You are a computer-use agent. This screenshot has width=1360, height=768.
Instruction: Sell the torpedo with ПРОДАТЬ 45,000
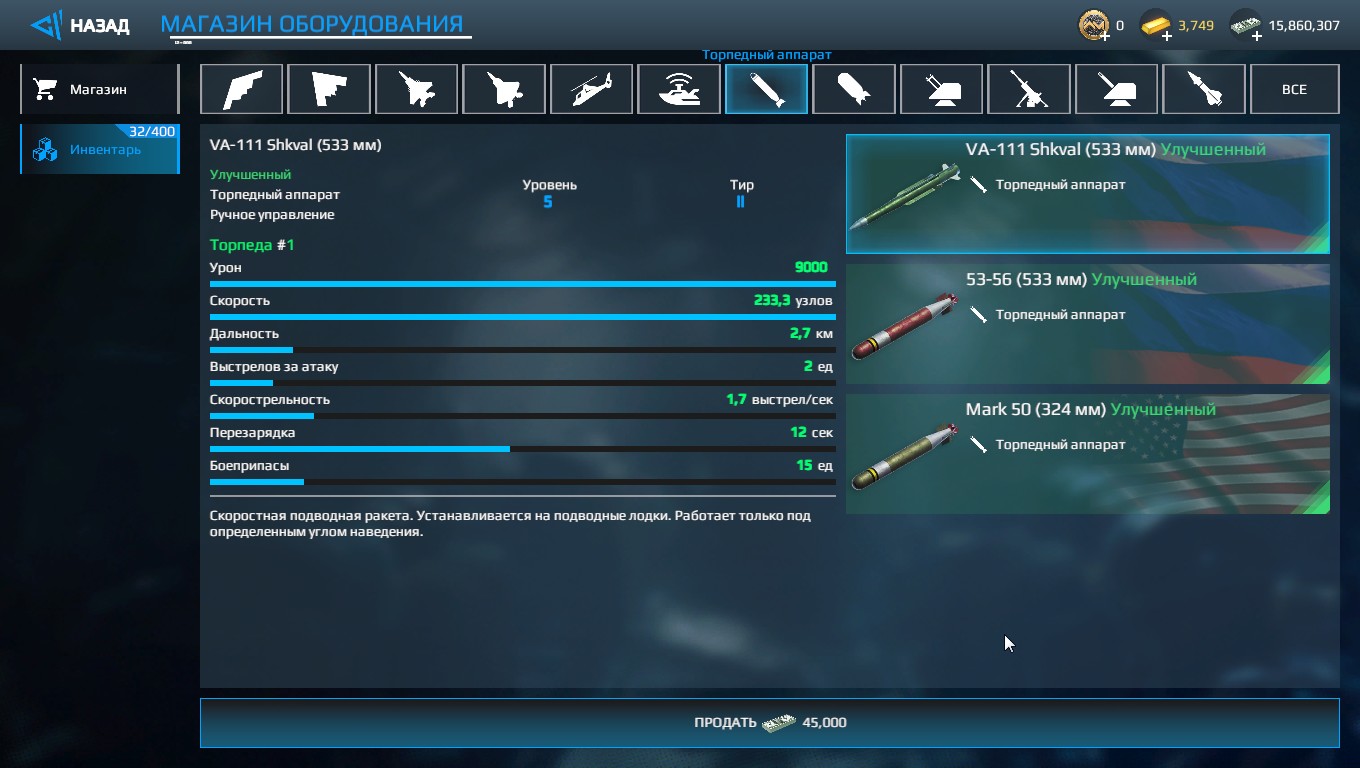tap(769, 722)
